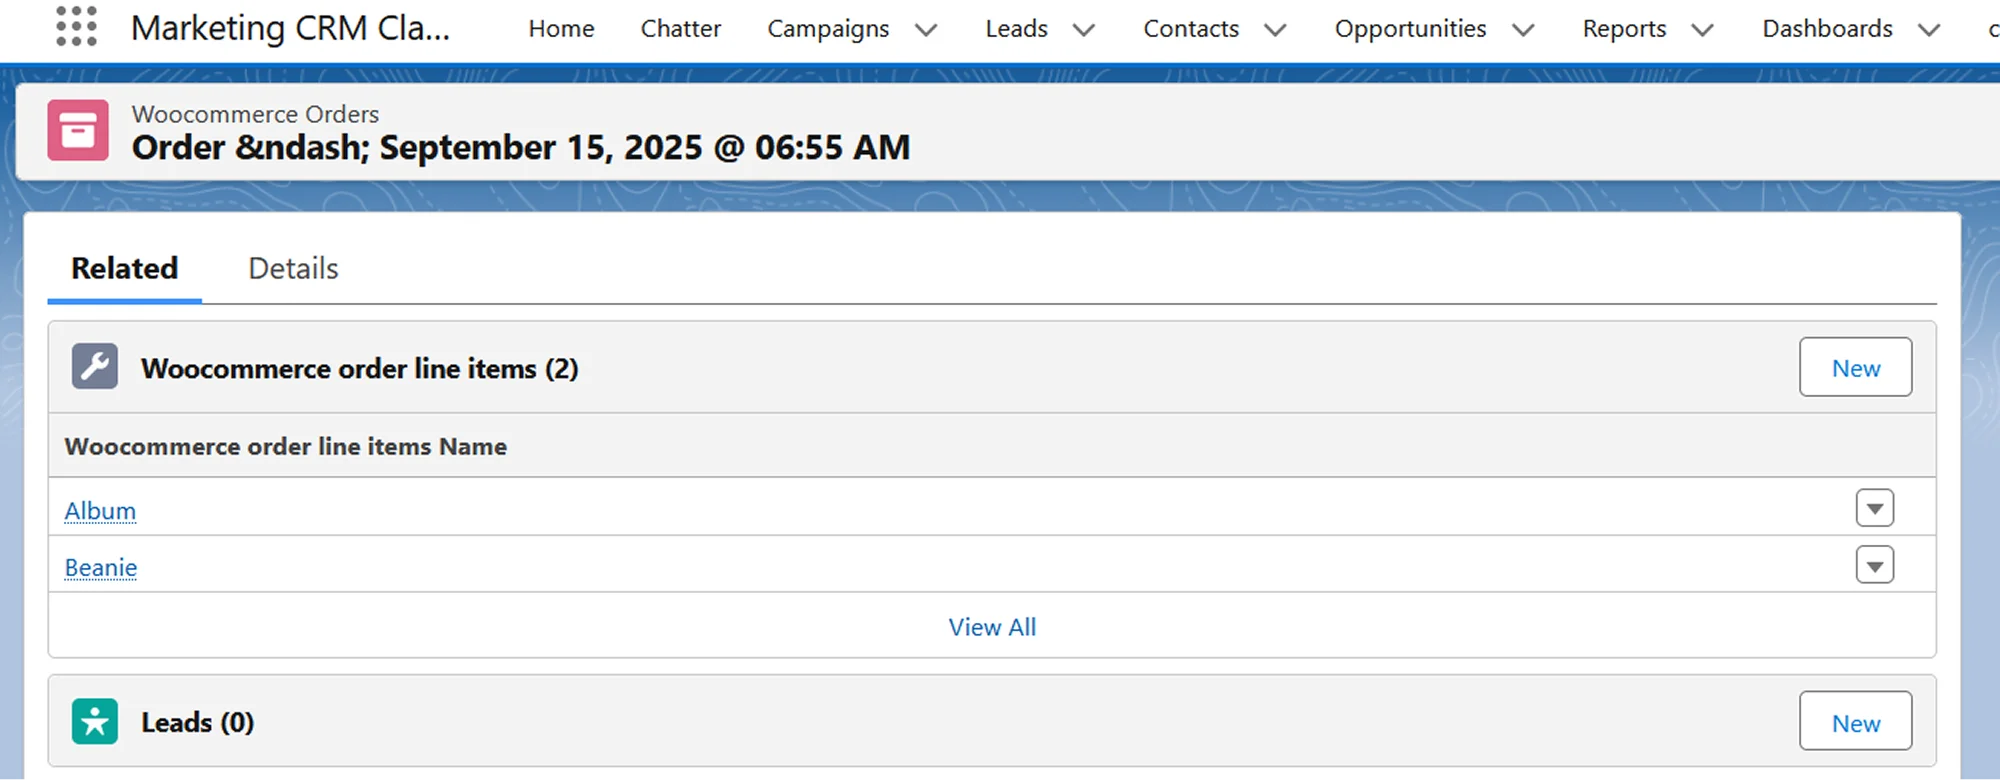Viewport: 2000px width, 780px height.
Task: Expand the Contacts navigation chevron
Action: [x=1274, y=30]
